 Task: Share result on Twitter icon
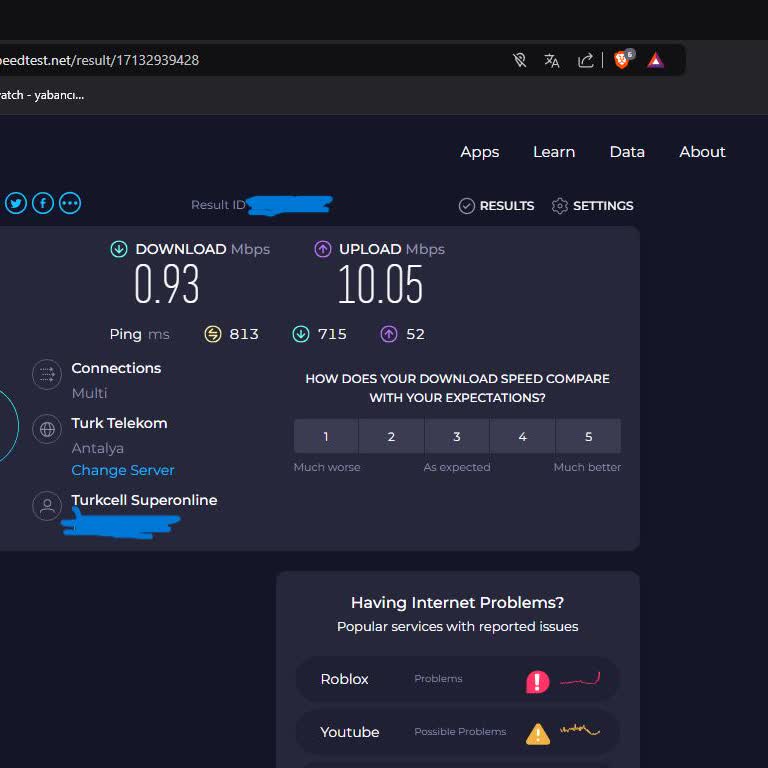tap(16, 203)
